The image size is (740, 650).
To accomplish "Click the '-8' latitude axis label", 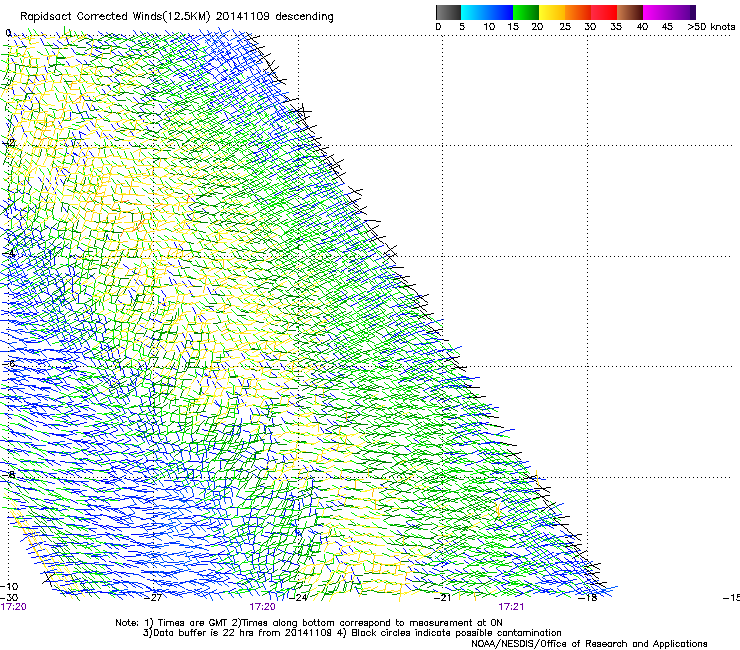I will [8, 475].
